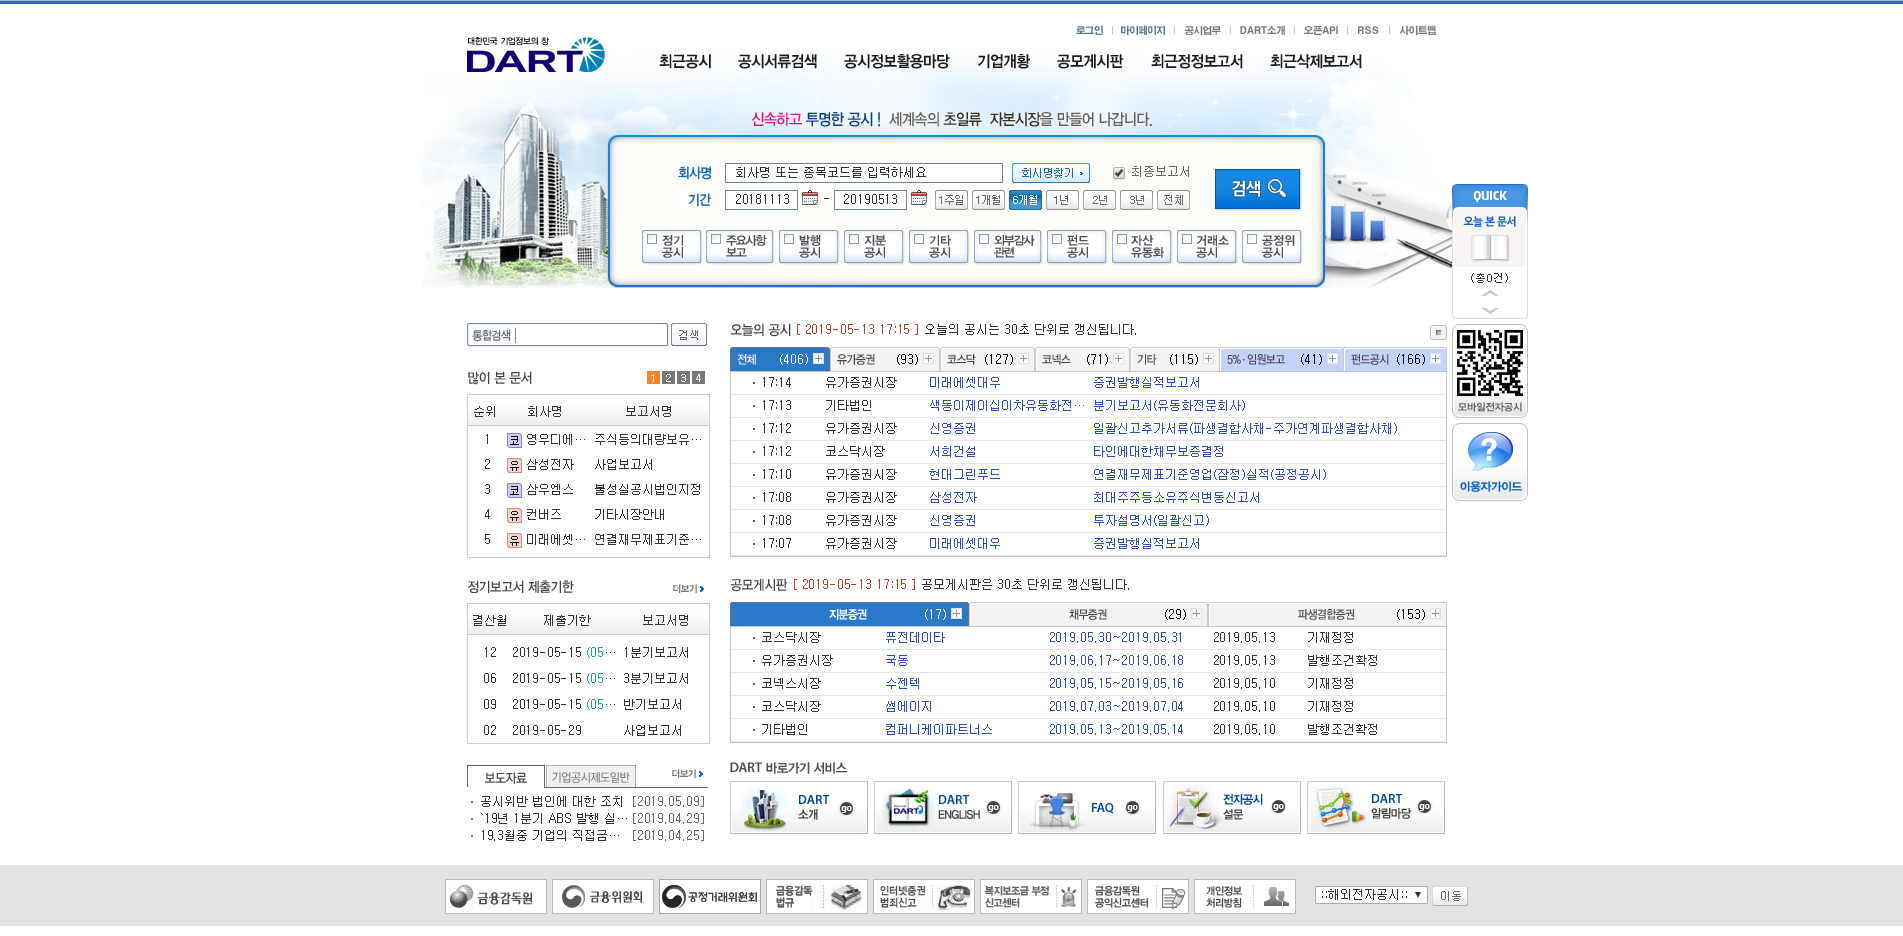The height and width of the screenshot is (936, 1903).
Task: Click the 회사명찾기 button
Action: [1051, 173]
